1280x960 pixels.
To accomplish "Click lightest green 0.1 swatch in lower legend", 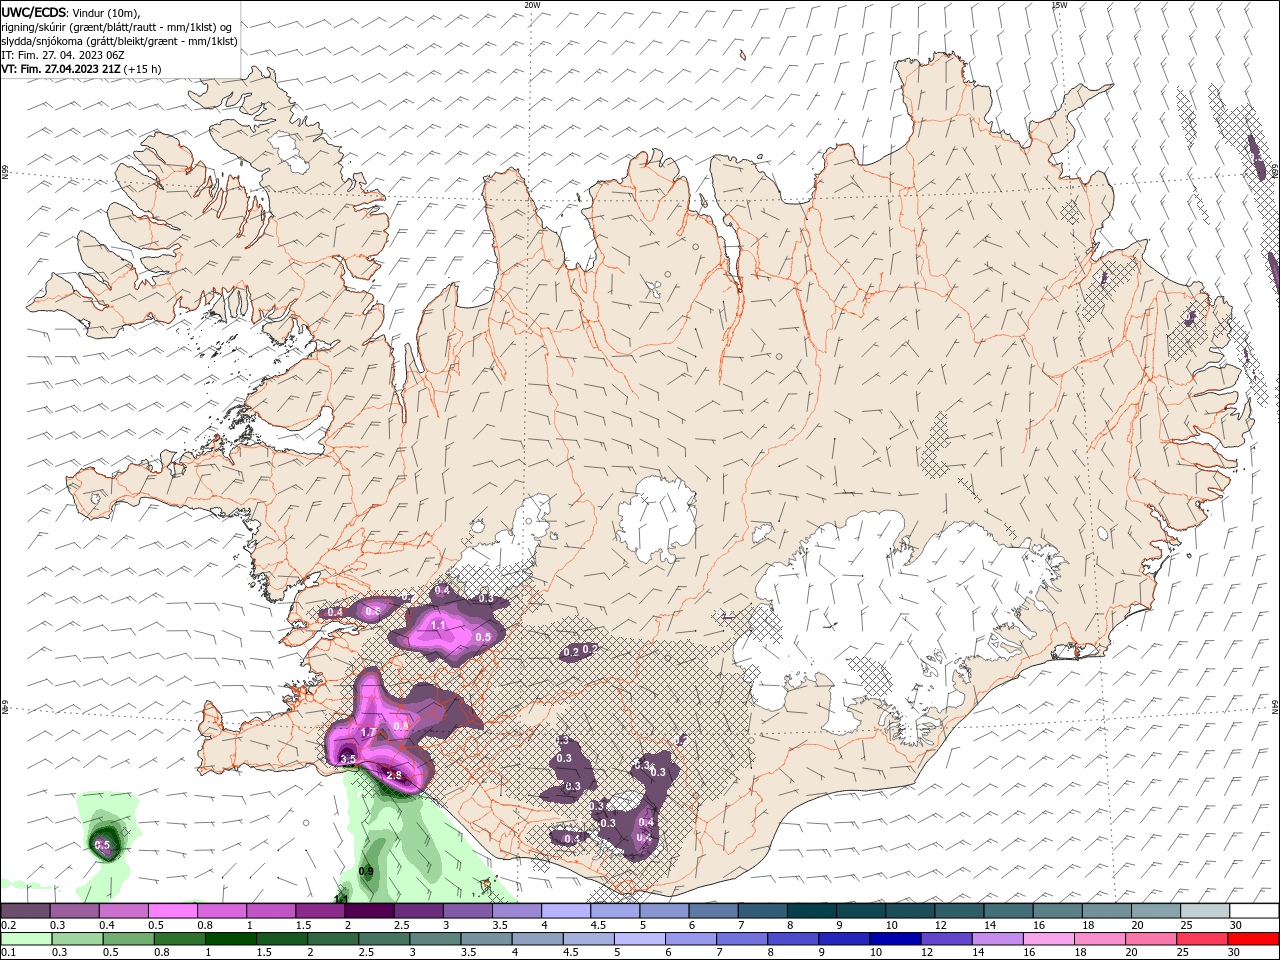I will click(x=25, y=939).
